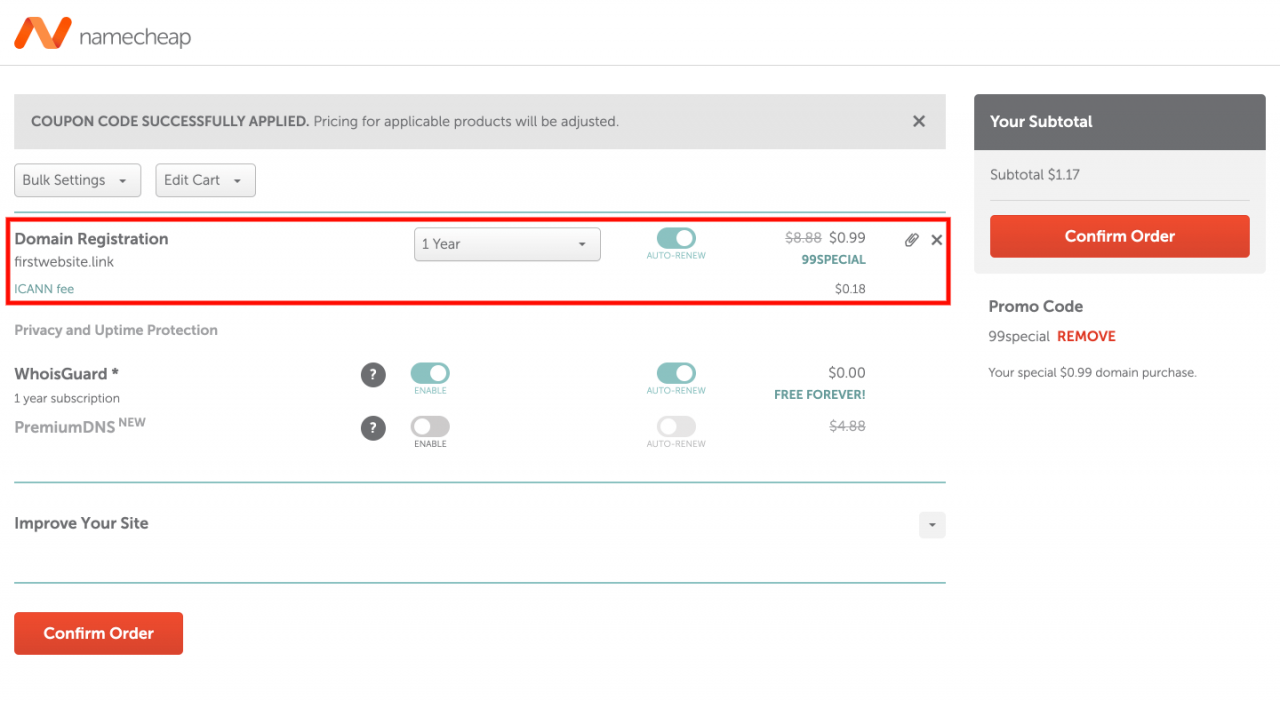
Task: Open the Edit Cart dropdown
Action: (x=205, y=180)
